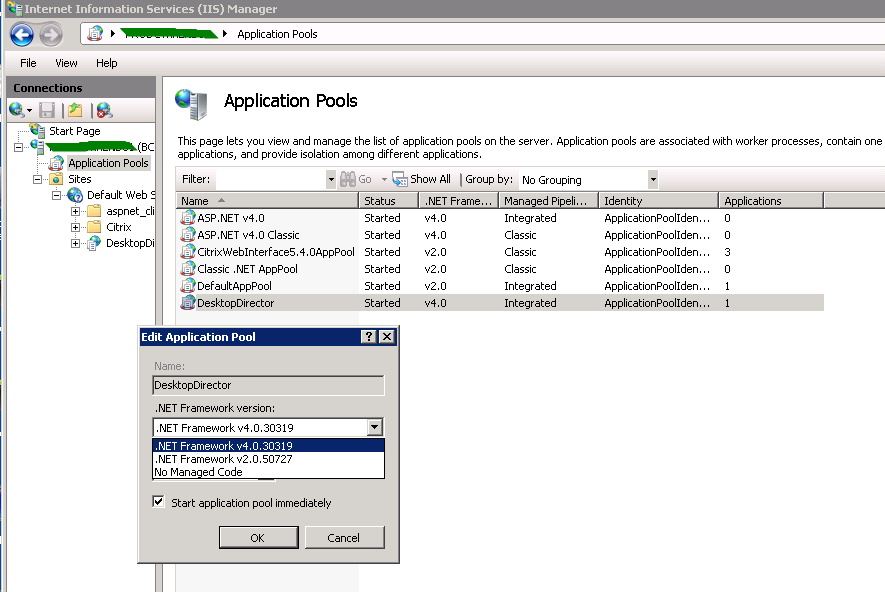Open the Create New Connection globe icon
The width and height of the screenshot is (885, 592).
point(17,110)
